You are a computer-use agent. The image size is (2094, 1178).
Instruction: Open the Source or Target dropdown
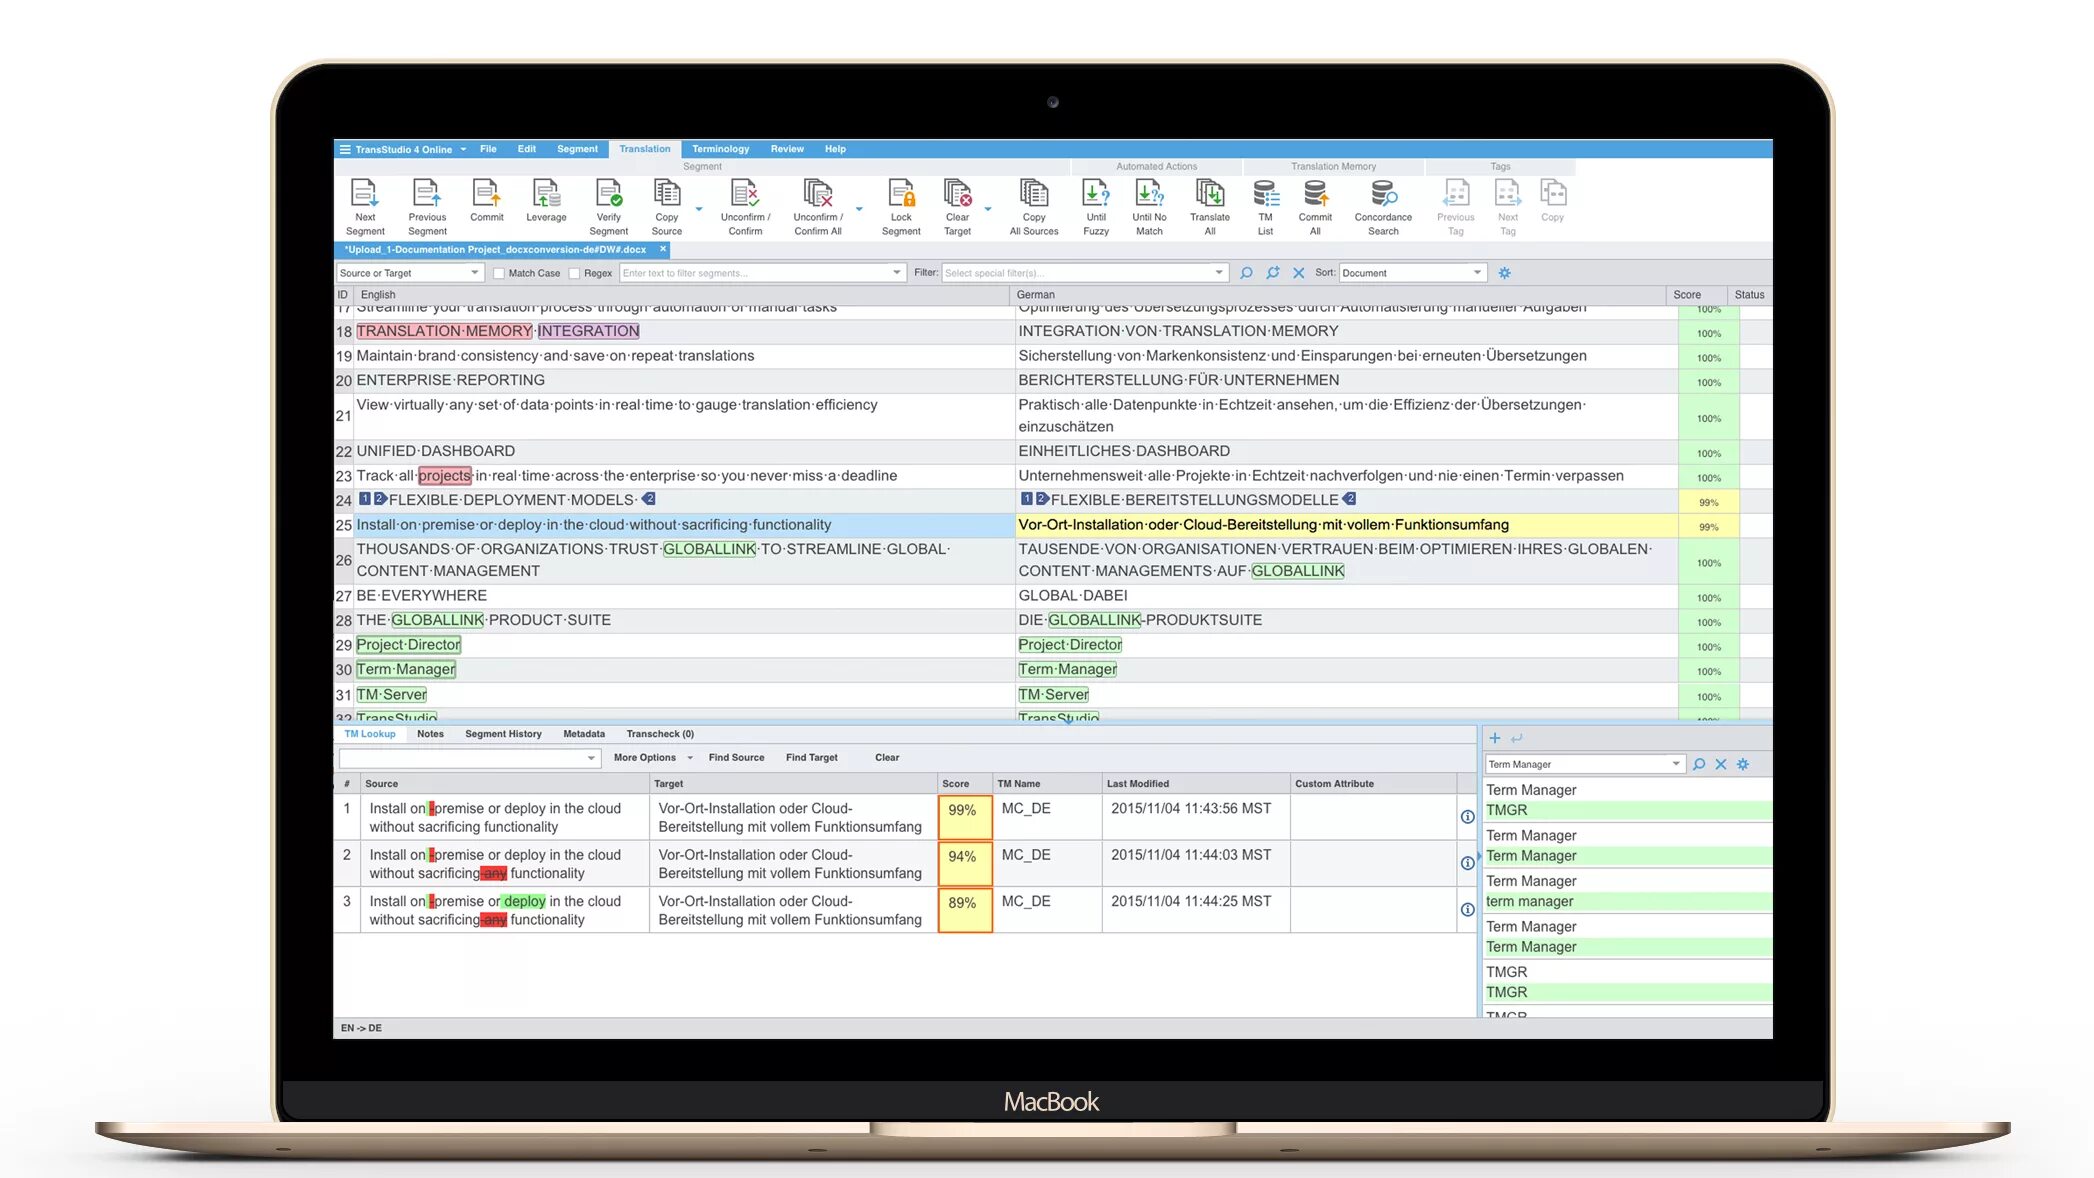410,273
